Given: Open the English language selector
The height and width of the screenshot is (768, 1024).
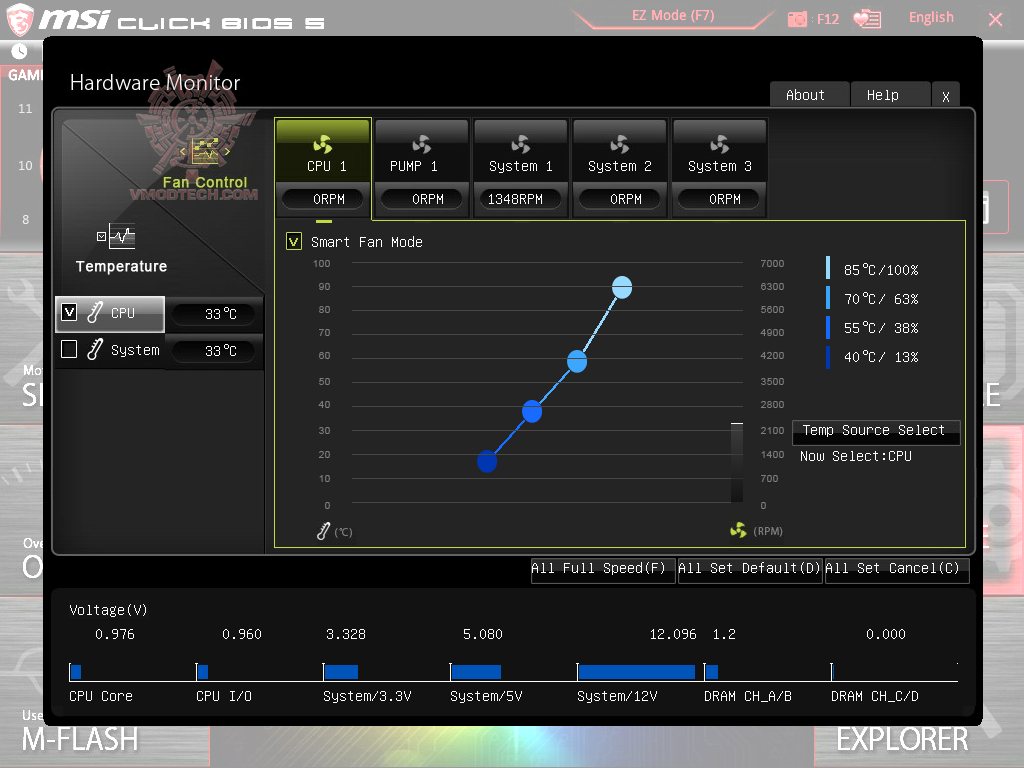Looking at the screenshot, I should click(x=931, y=18).
